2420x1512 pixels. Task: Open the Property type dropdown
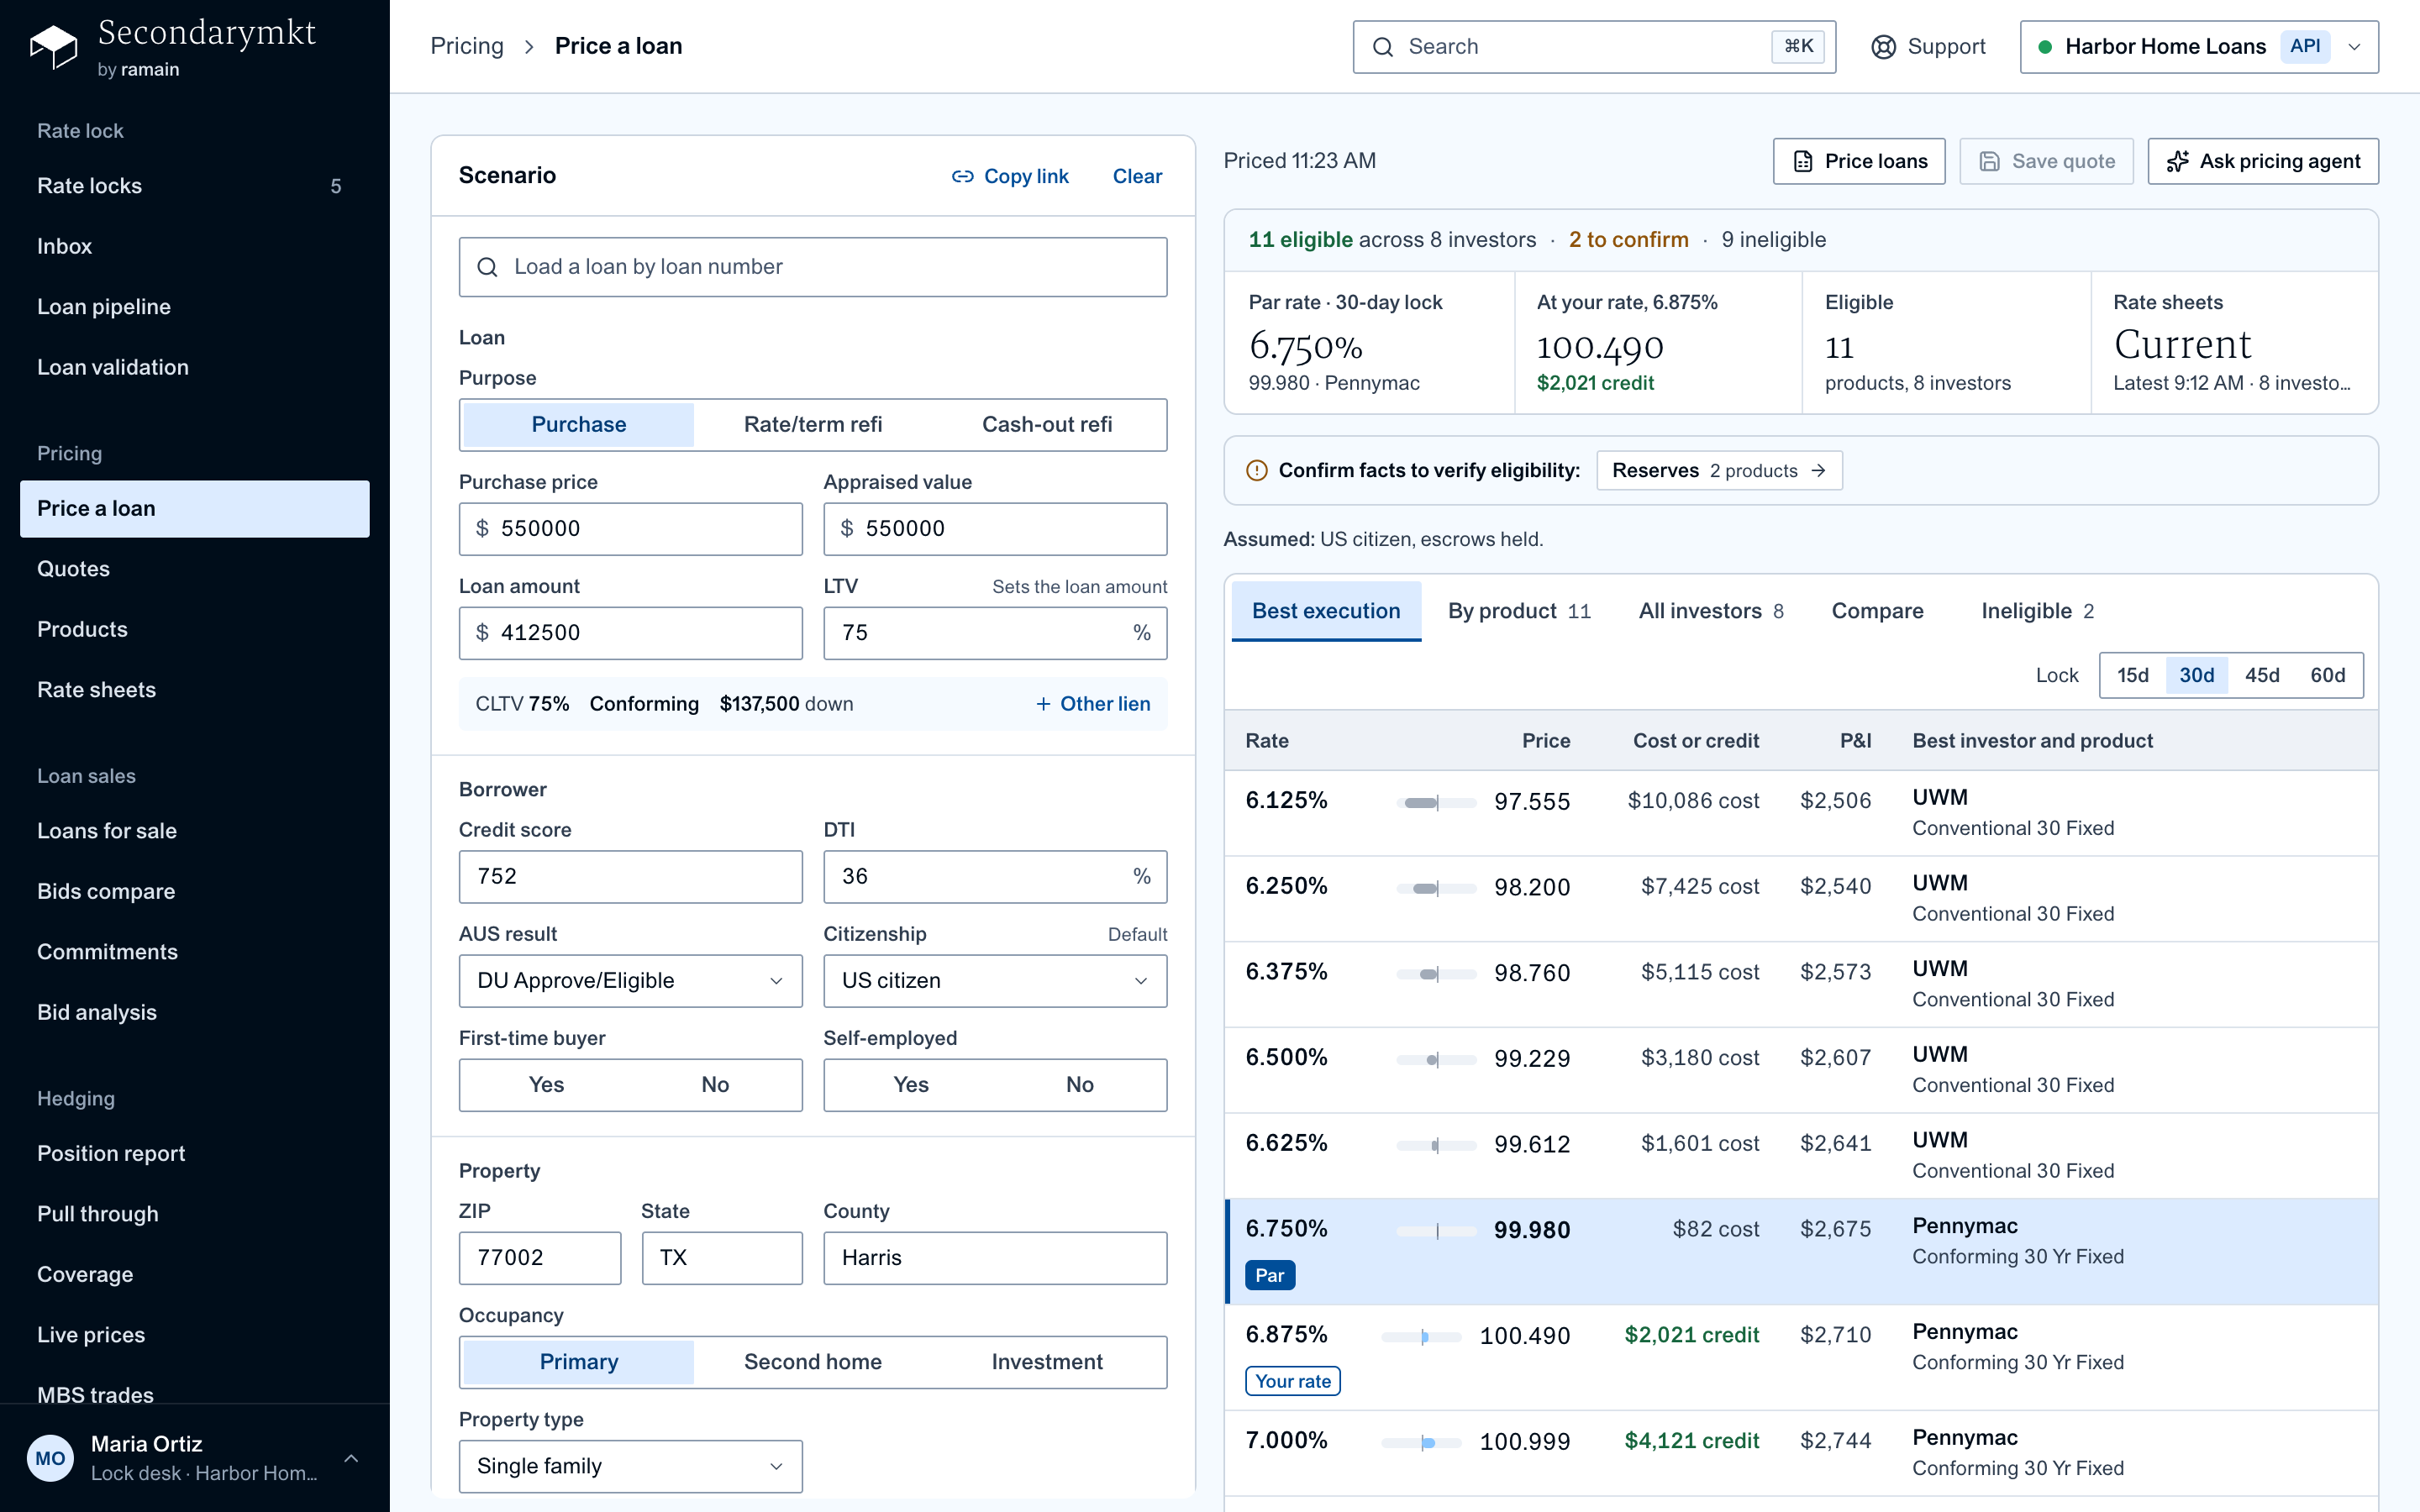630,1466
